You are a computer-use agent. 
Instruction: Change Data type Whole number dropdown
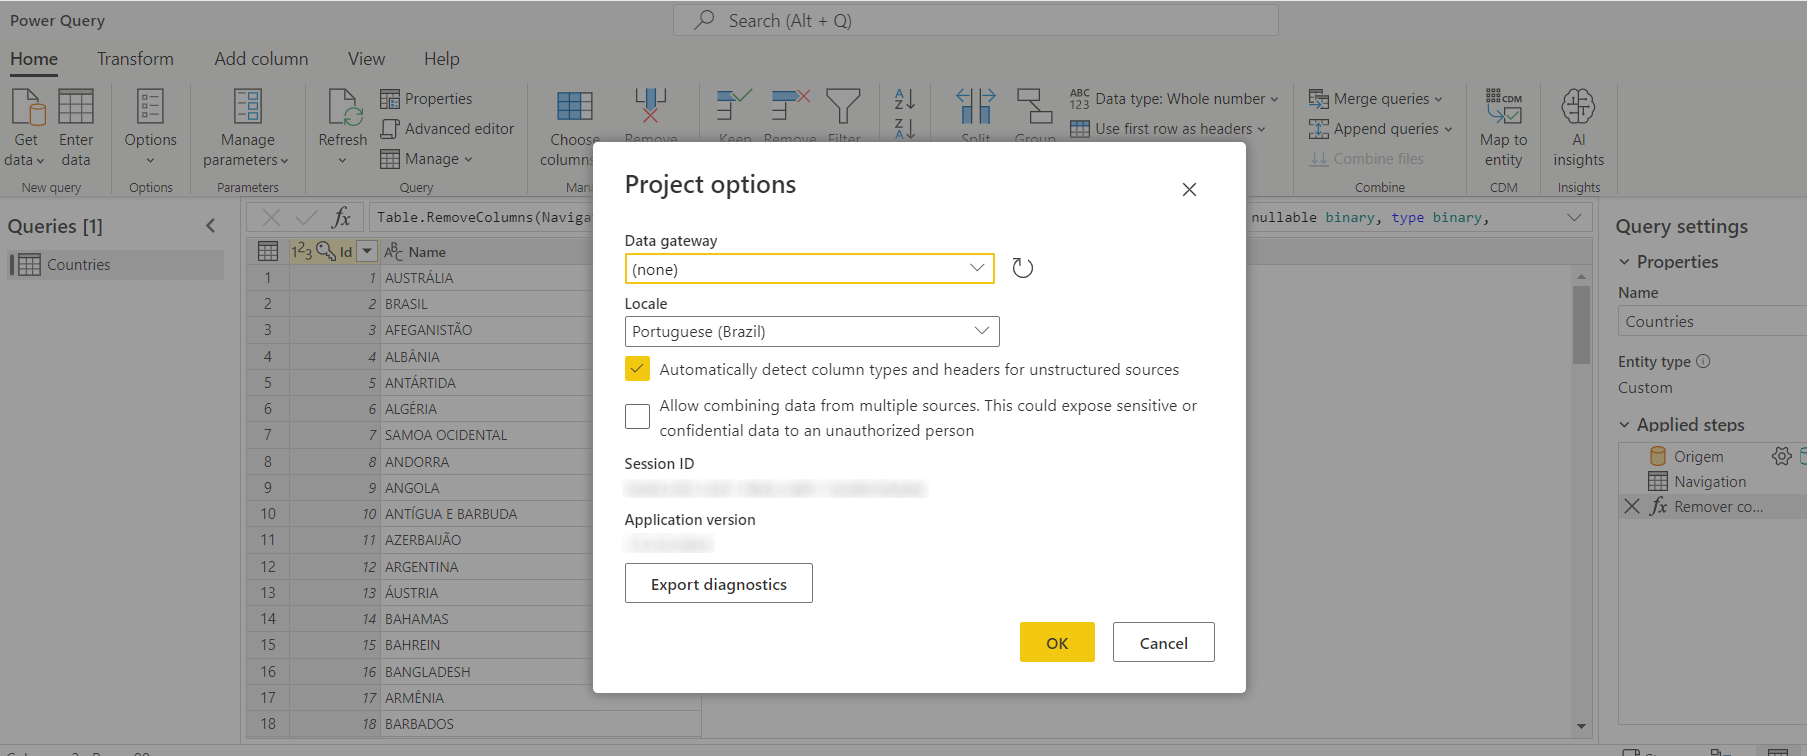pos(1174,99)
